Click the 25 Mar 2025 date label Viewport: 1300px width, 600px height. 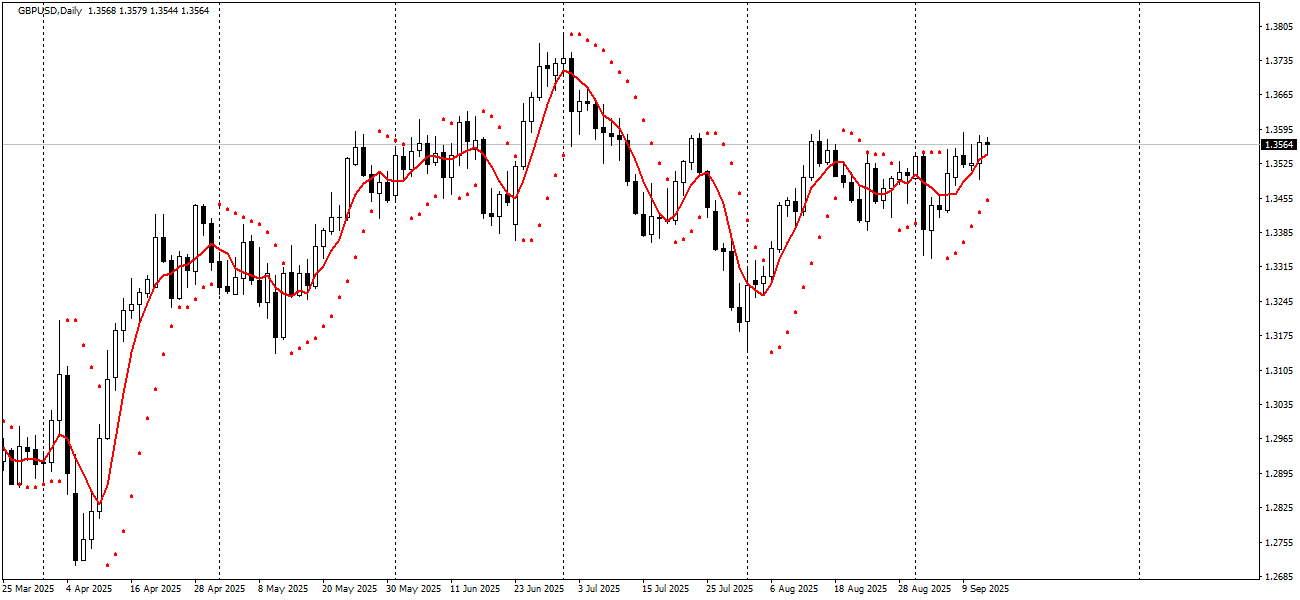coord(28,589)
